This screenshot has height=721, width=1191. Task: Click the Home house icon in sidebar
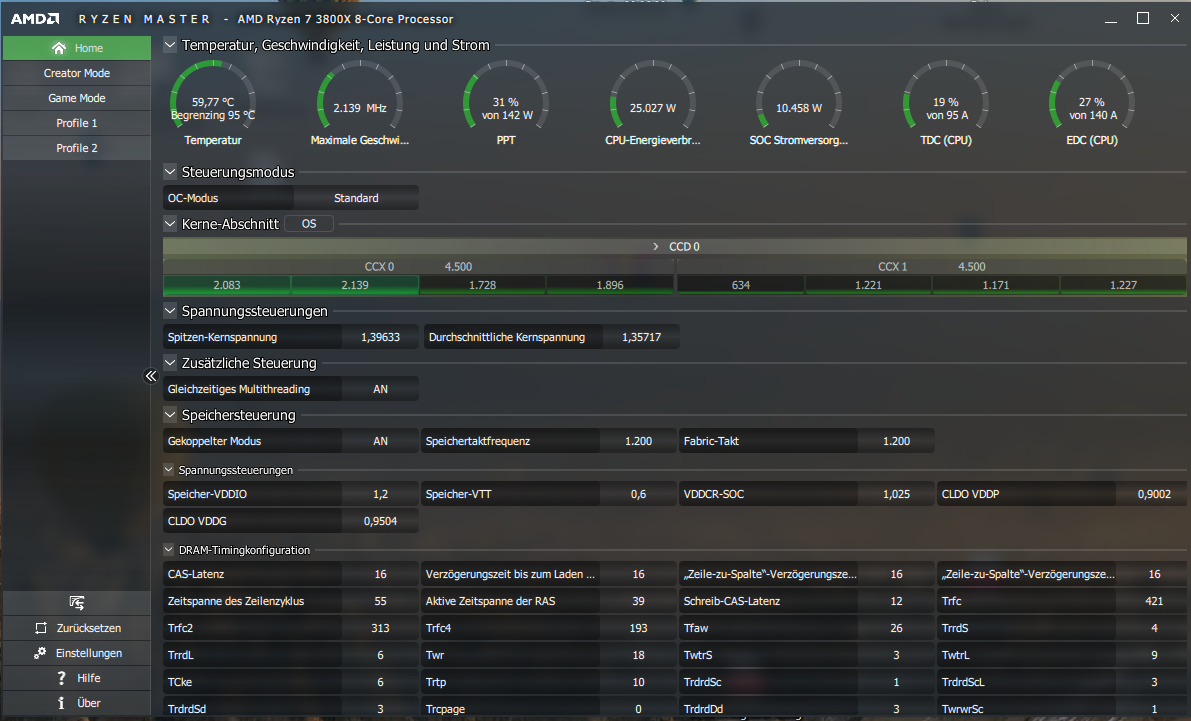(x=59, y=48)
